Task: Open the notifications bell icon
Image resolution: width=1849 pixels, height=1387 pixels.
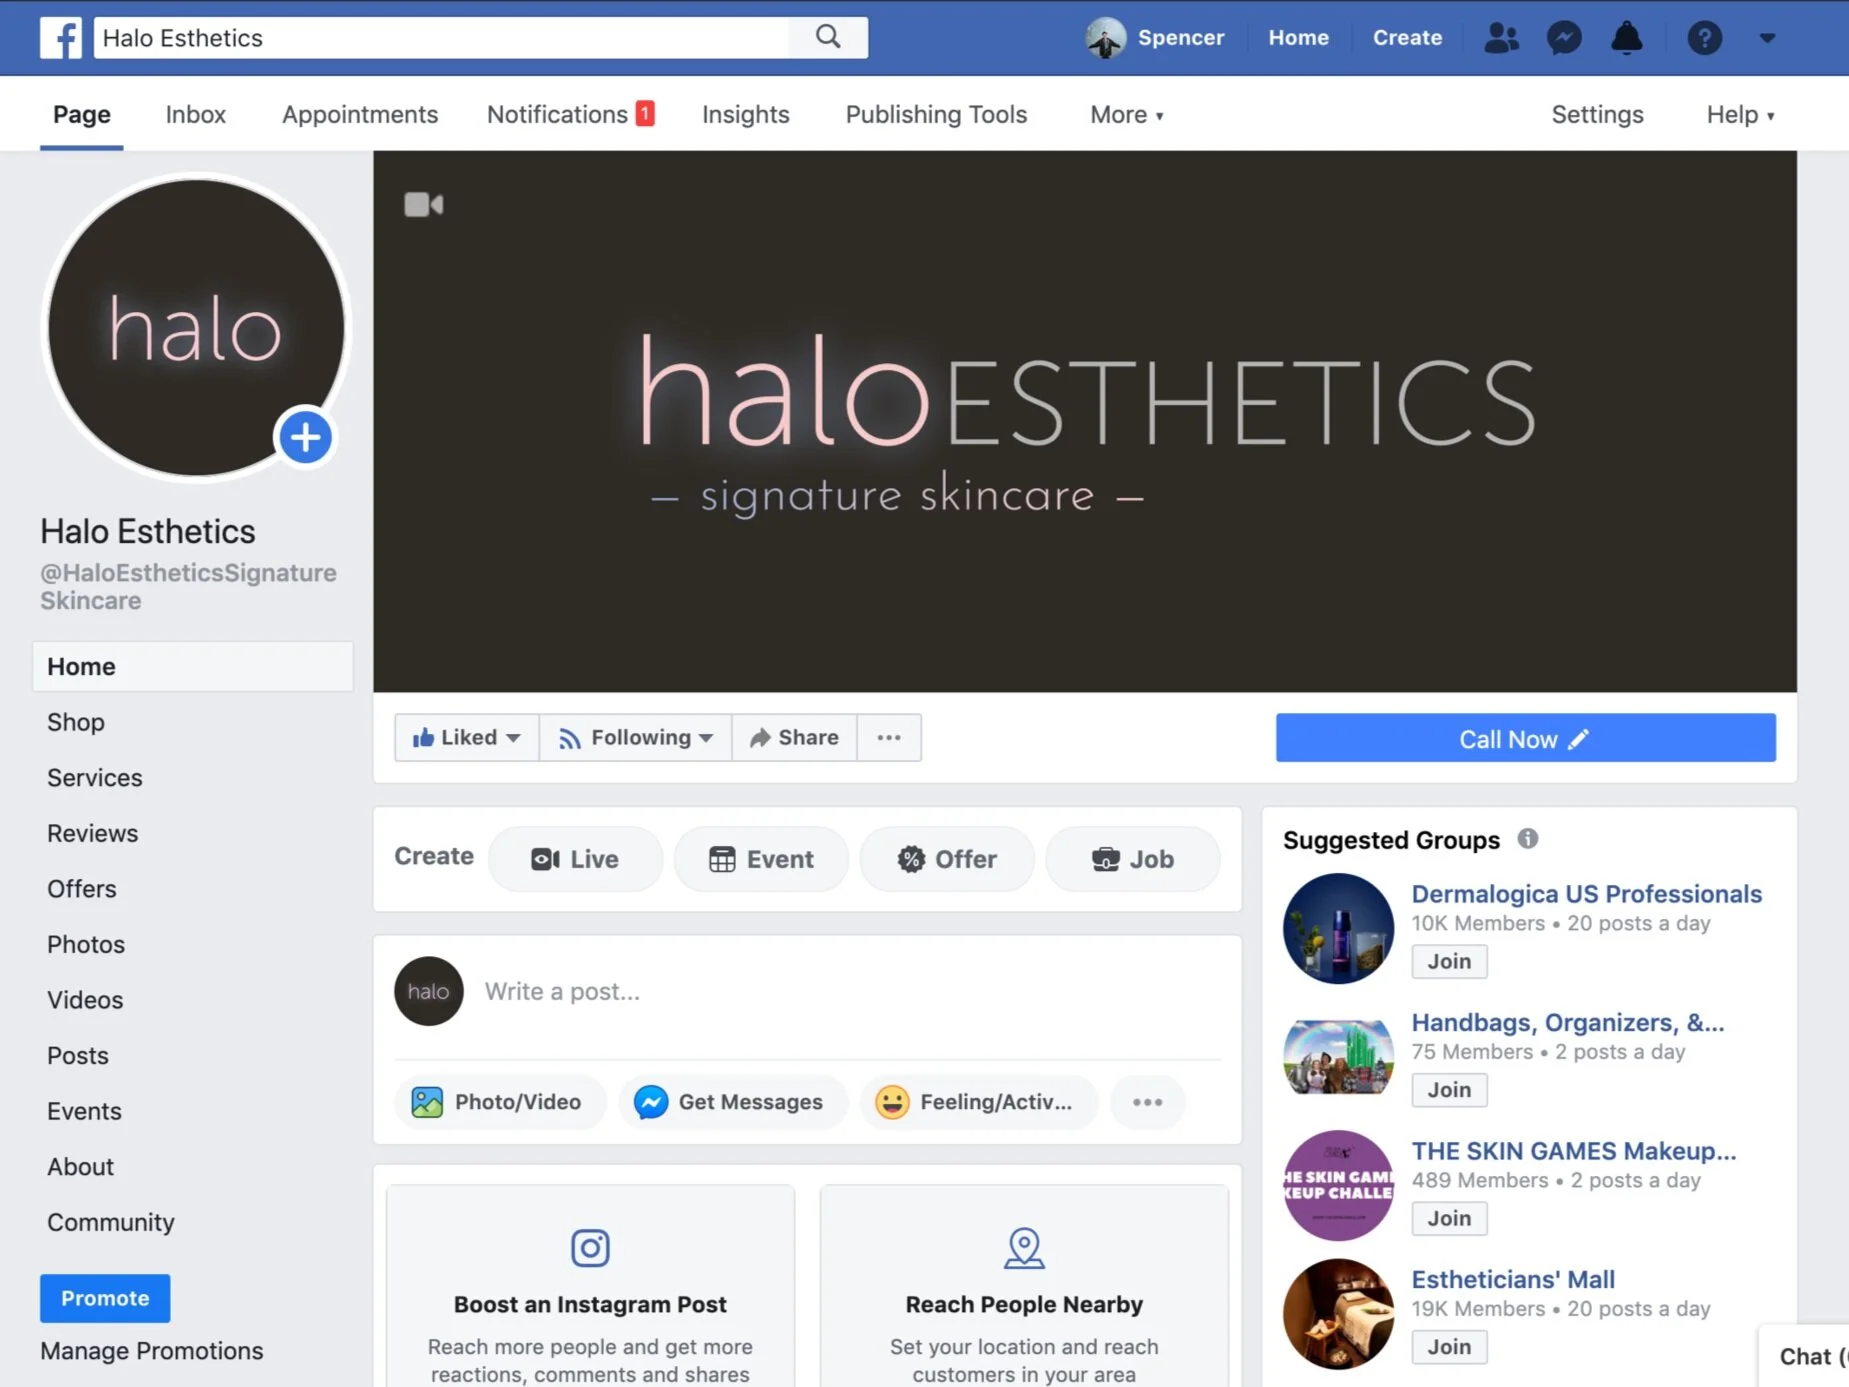Action: (x=1627, y=38)
